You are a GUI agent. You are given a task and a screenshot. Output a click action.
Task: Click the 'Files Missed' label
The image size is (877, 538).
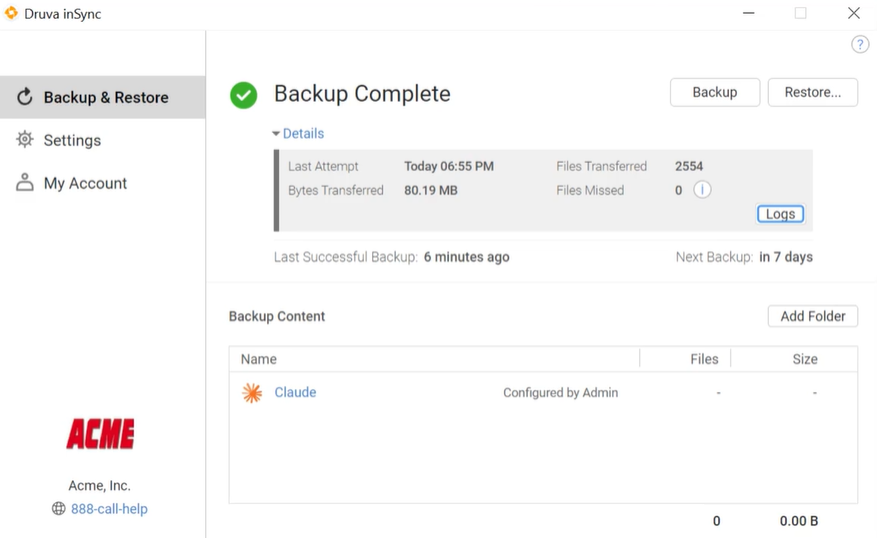click(590, 190)
